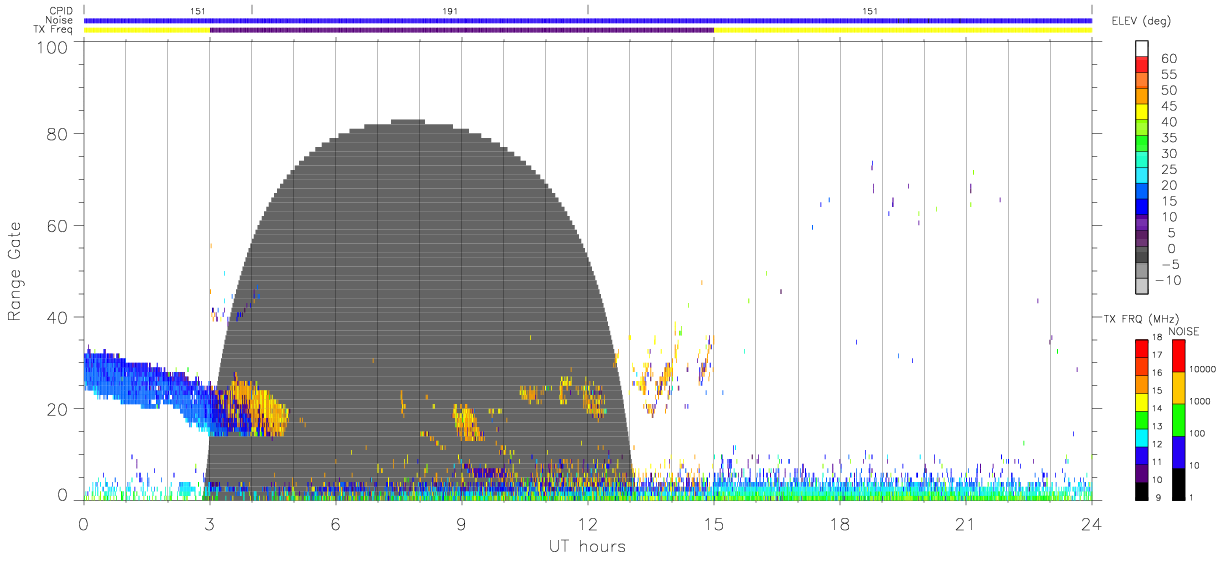Click the 100 label on the NOISE scale
The height and width of the screenshot is (567, 1228).
[1198, 435]
